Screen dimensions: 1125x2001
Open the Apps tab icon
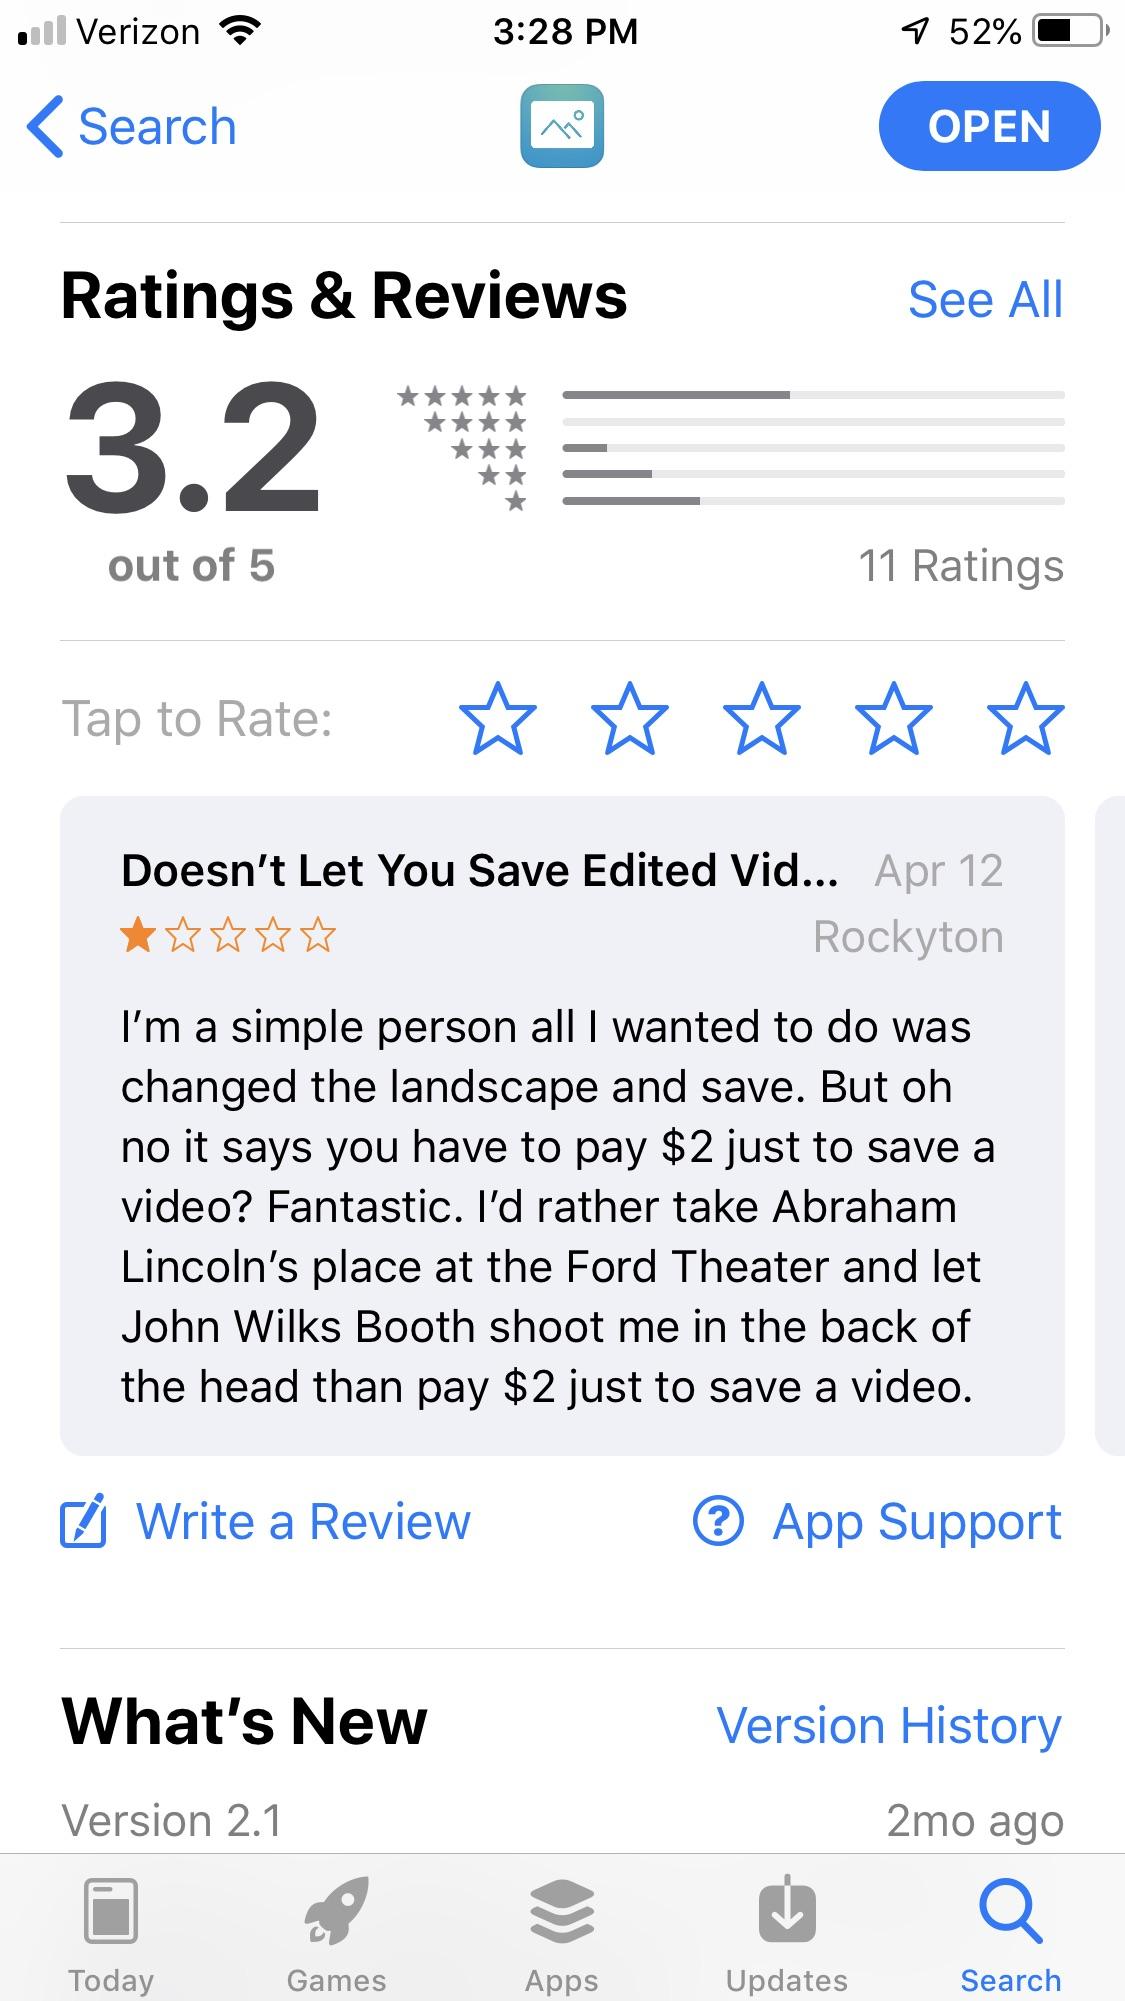coord(562,1910)
